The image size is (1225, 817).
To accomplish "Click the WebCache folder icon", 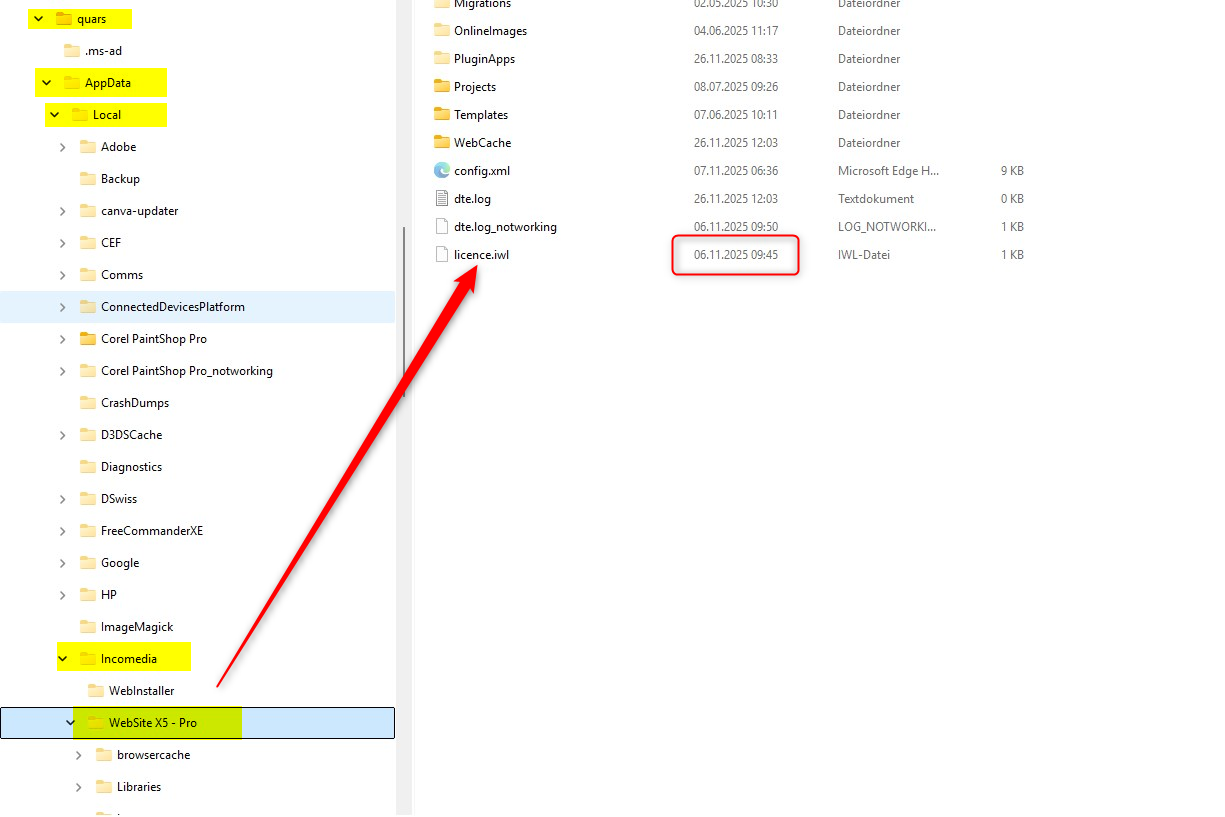I will (x=442, y=143).
